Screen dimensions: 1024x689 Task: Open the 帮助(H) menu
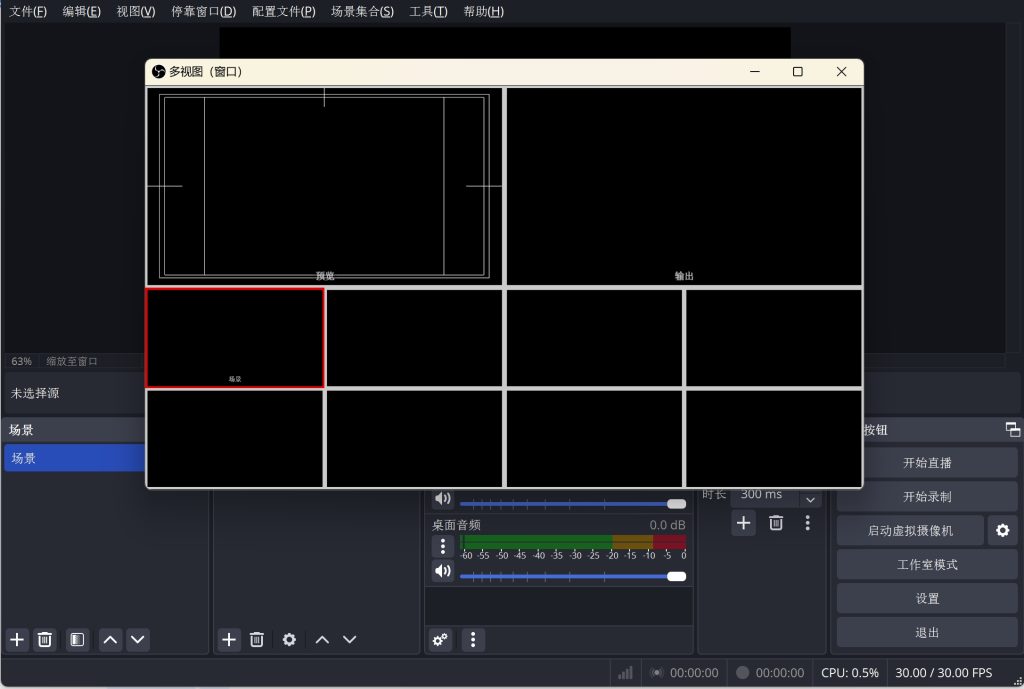tap(483, 11)
